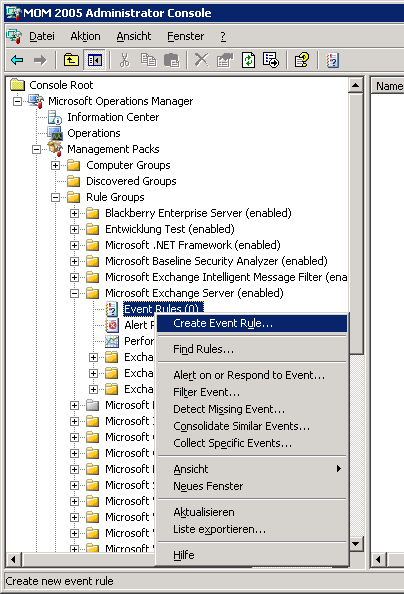404x594 pixels.
Task: Click the new event rule toolbar icon
Action: (x=332, y=60)
